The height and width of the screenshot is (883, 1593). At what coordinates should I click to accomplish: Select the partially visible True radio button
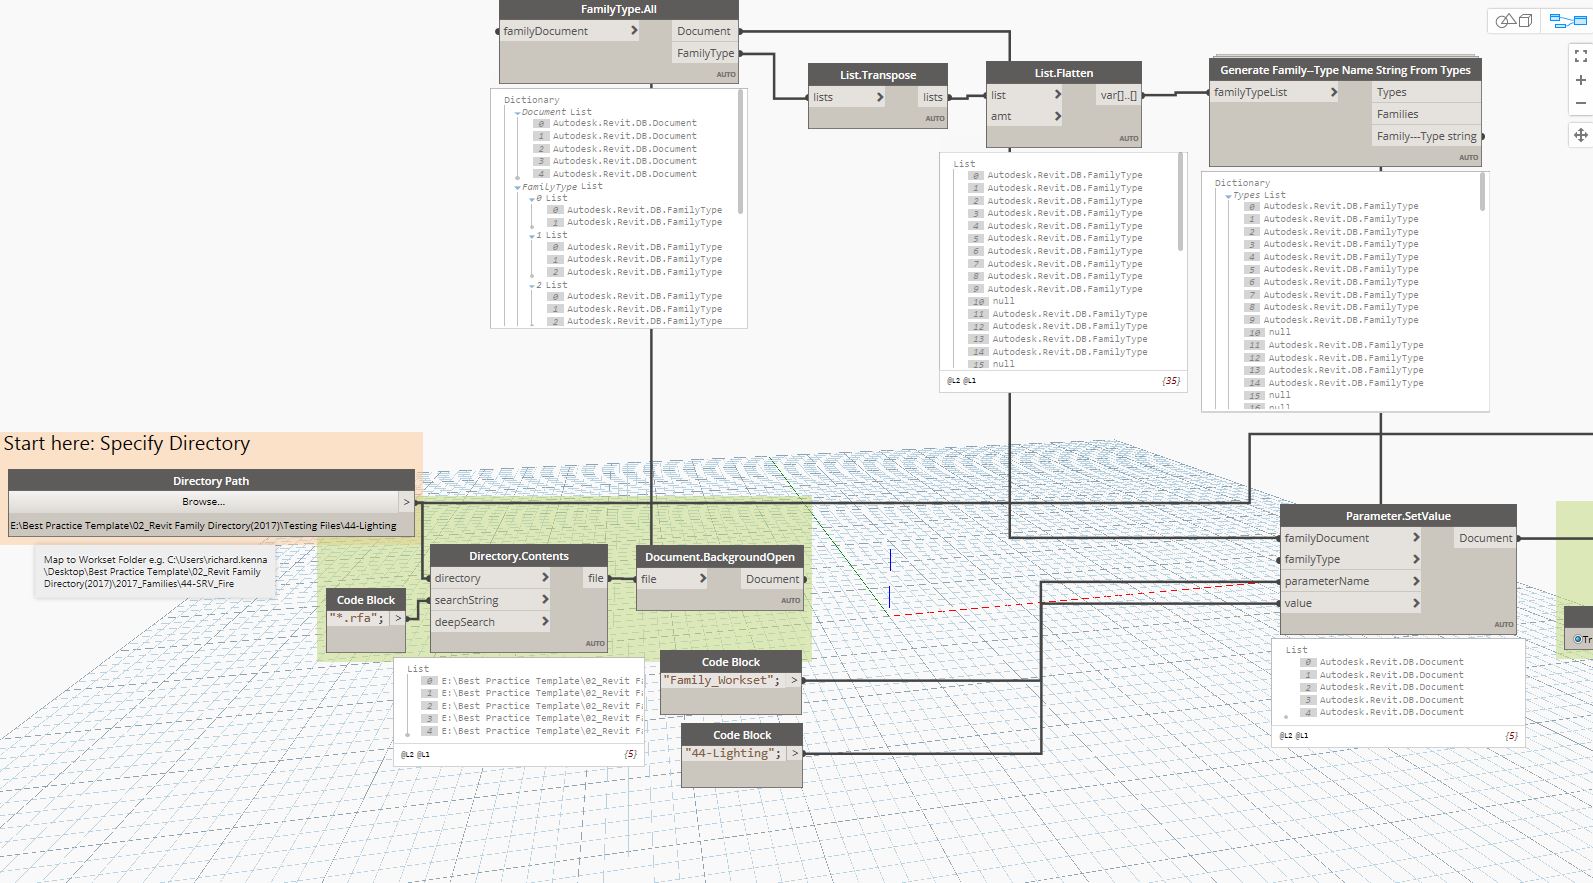tap(1578, 639)
